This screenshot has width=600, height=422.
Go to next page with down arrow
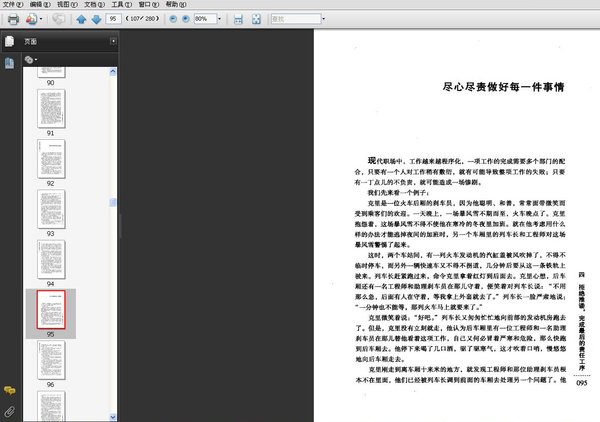click(x=95, y=19)
